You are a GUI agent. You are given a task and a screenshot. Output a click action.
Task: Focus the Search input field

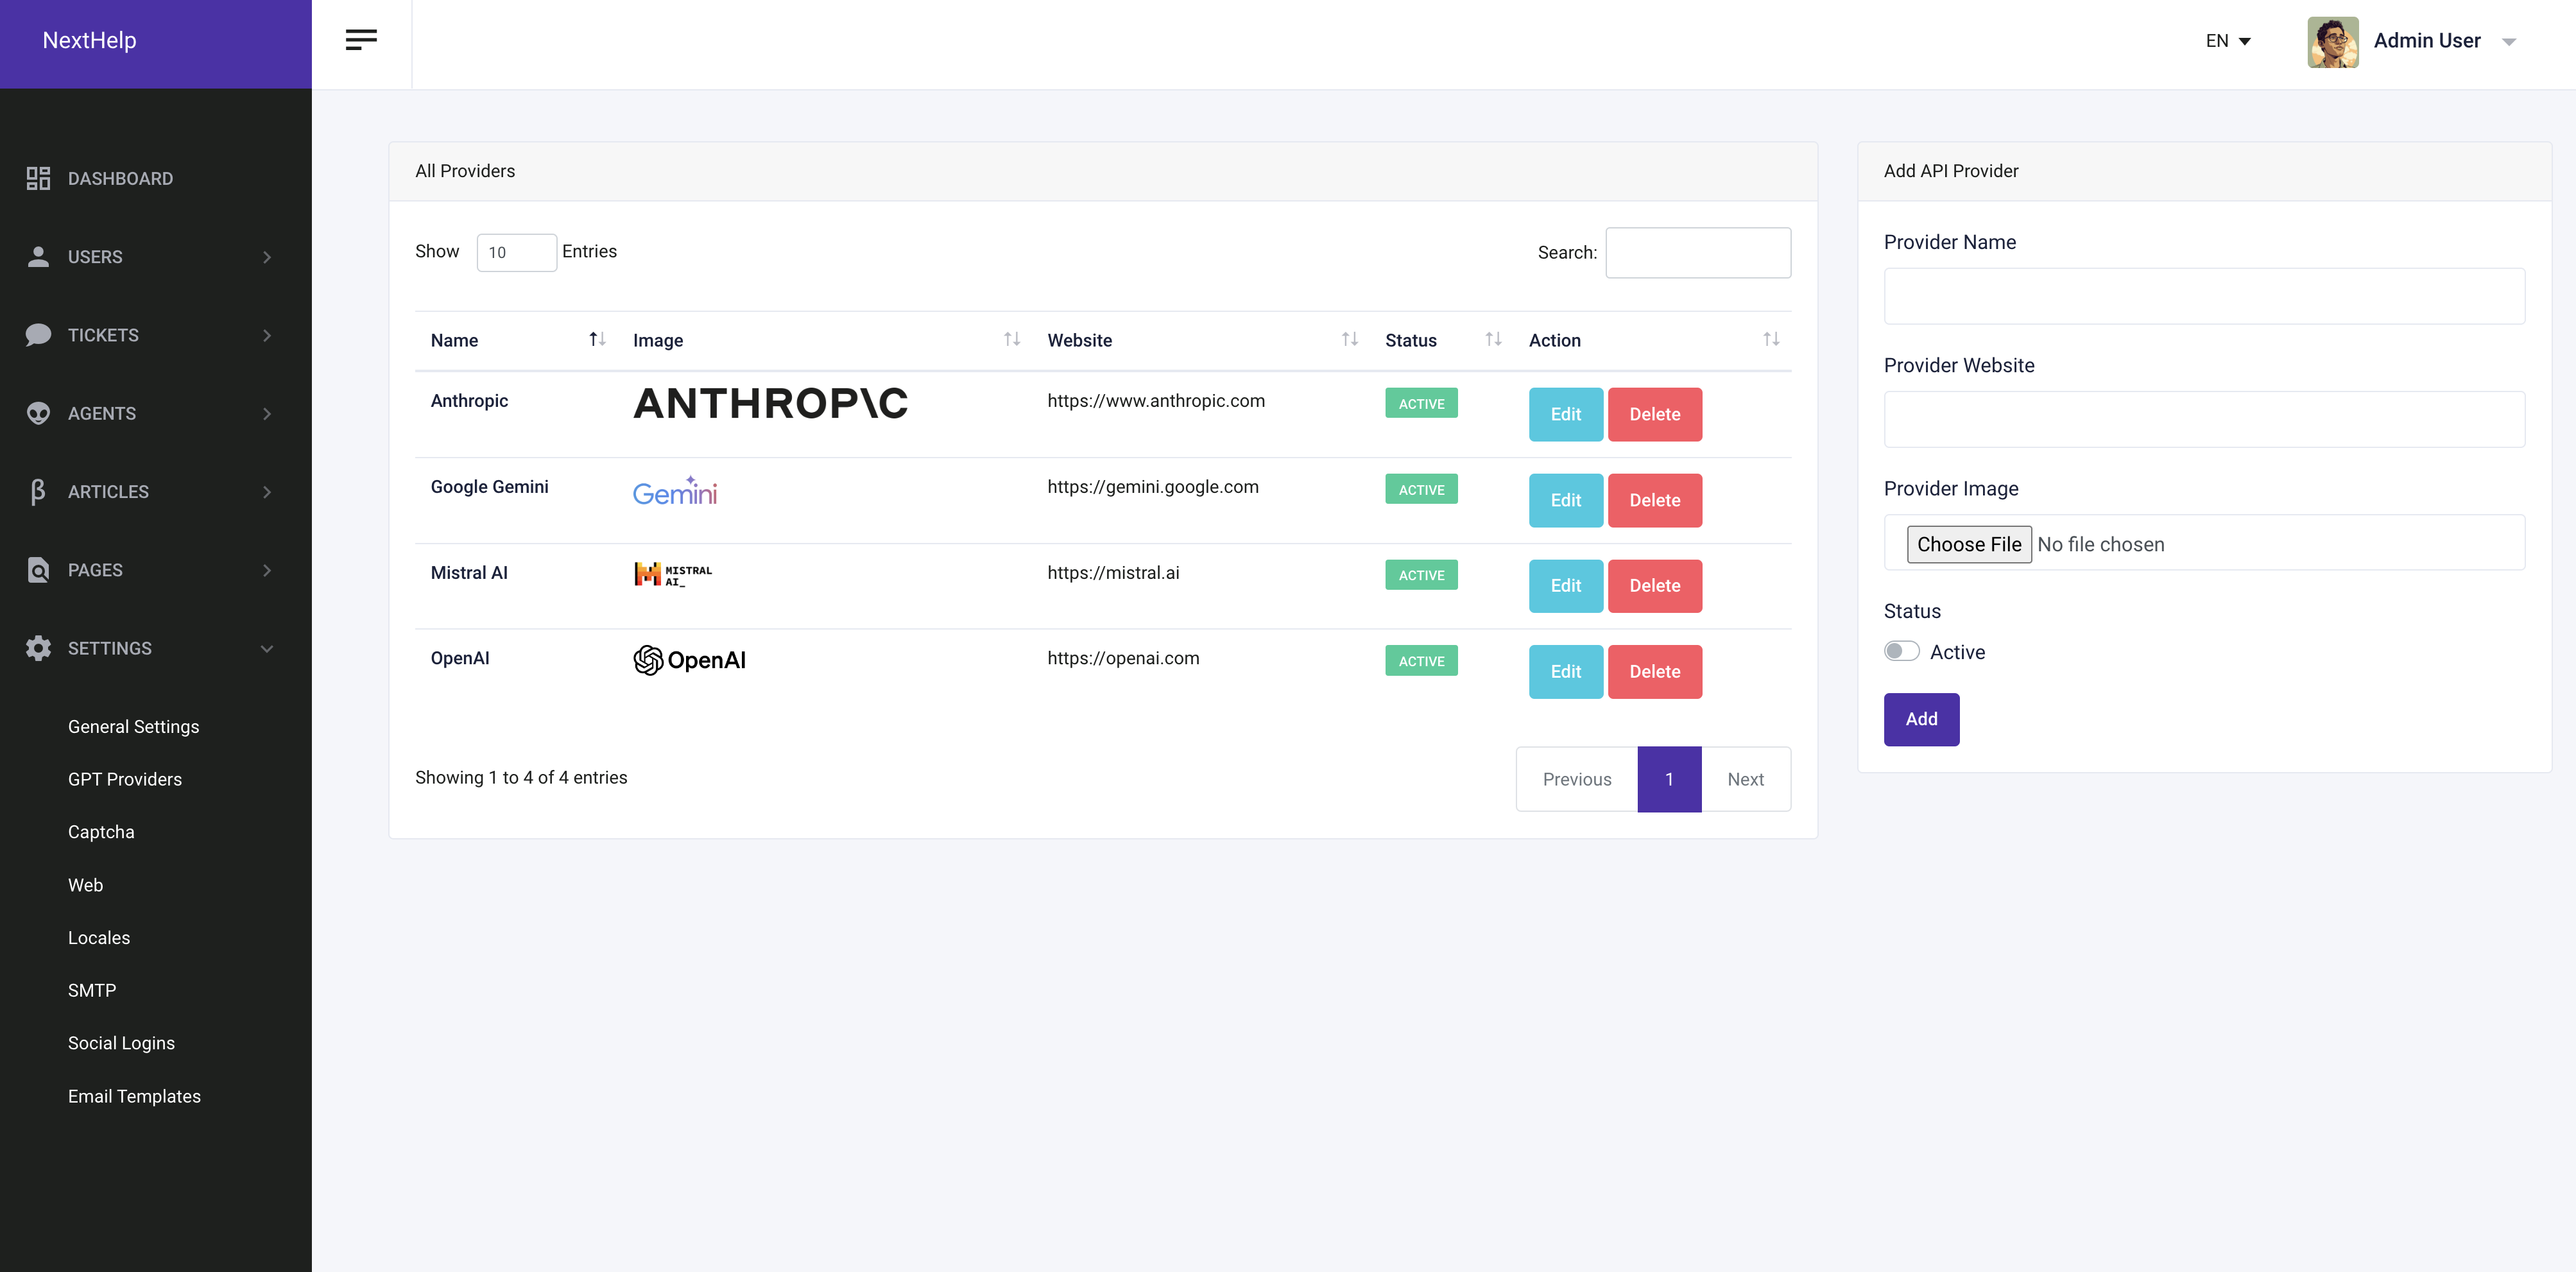coord(1698,252)
